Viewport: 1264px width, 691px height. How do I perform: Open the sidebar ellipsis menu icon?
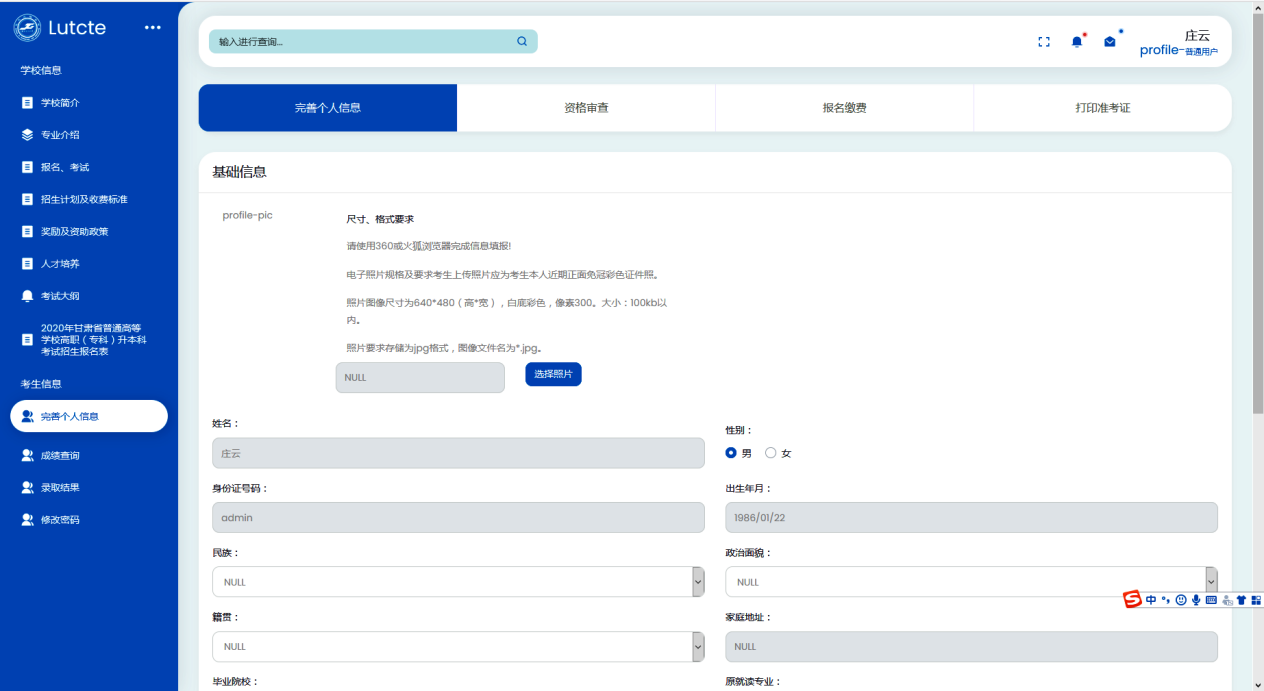click(152, 27)
